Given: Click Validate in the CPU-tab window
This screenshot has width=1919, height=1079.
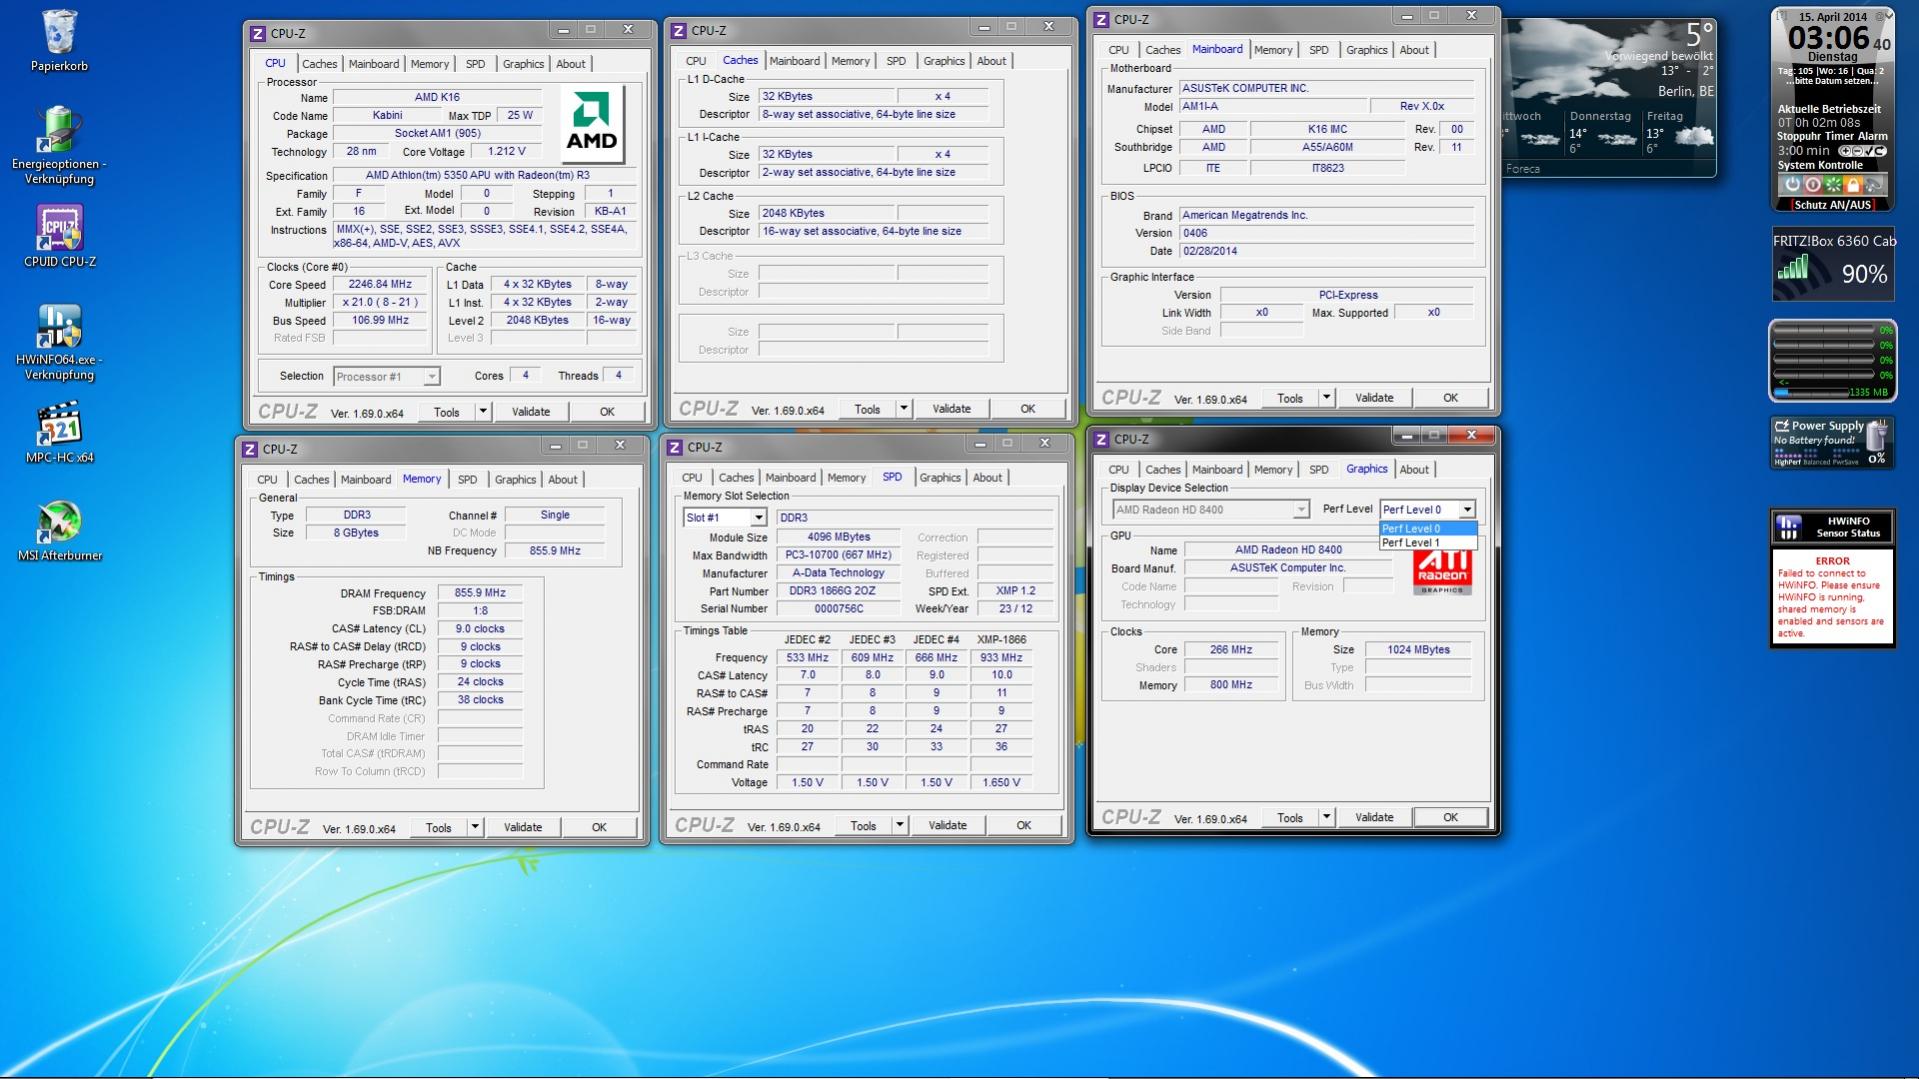Looking at the screenshot, I should pyautogui.click(x=531, y=412).
